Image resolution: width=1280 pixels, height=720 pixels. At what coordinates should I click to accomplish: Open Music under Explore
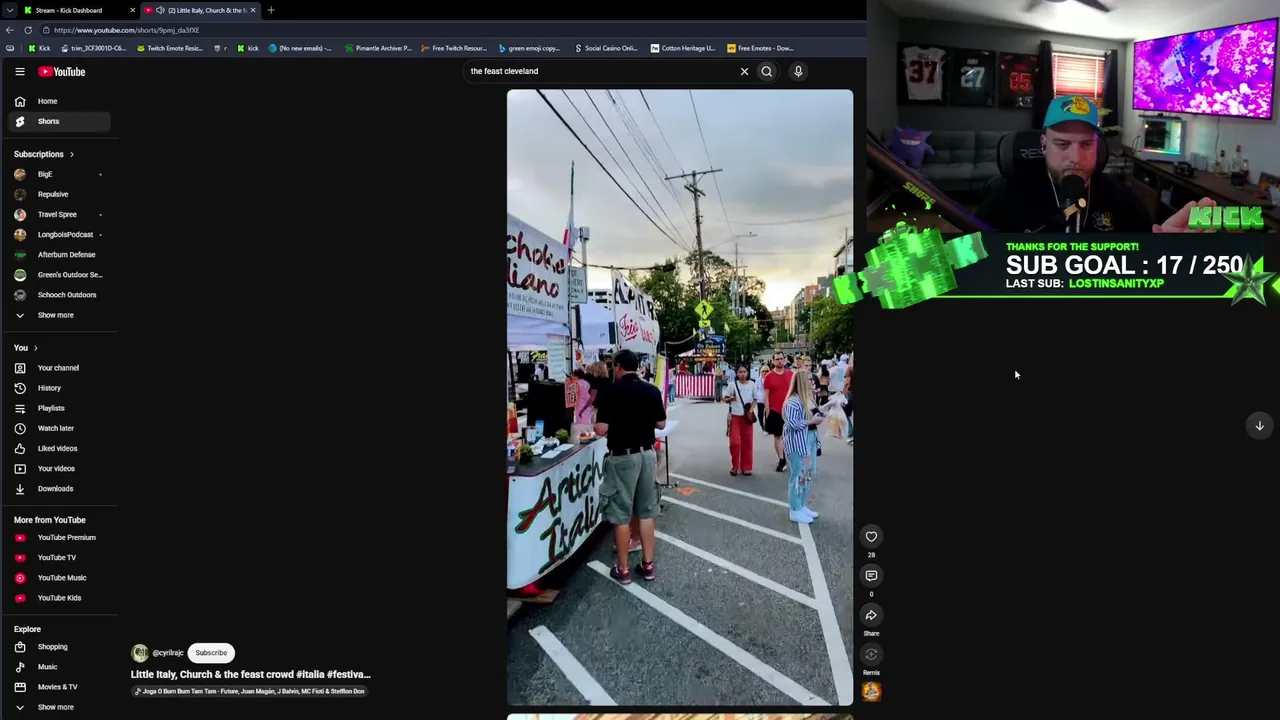[59, 667]
